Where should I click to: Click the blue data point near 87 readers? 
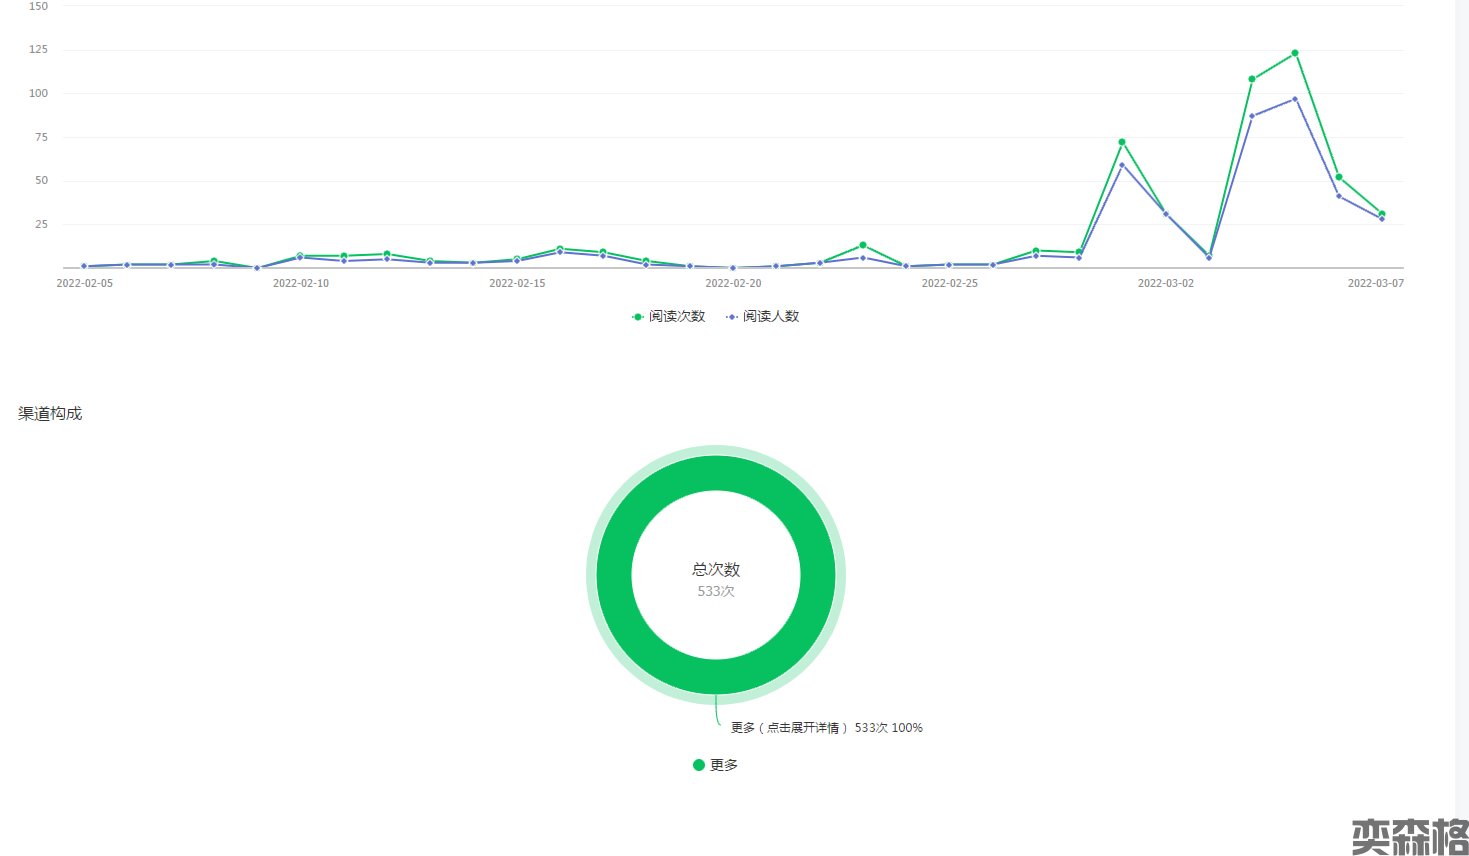[1252, 116]
